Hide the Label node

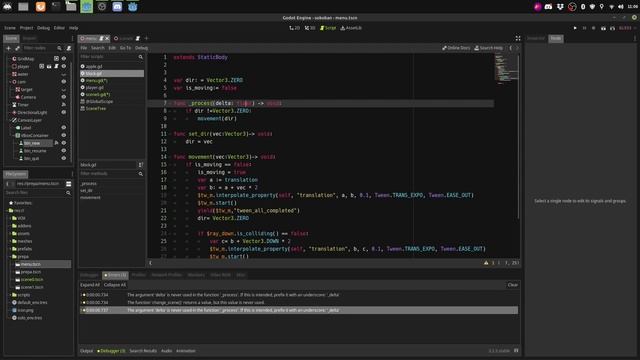[x=64, y=128]
